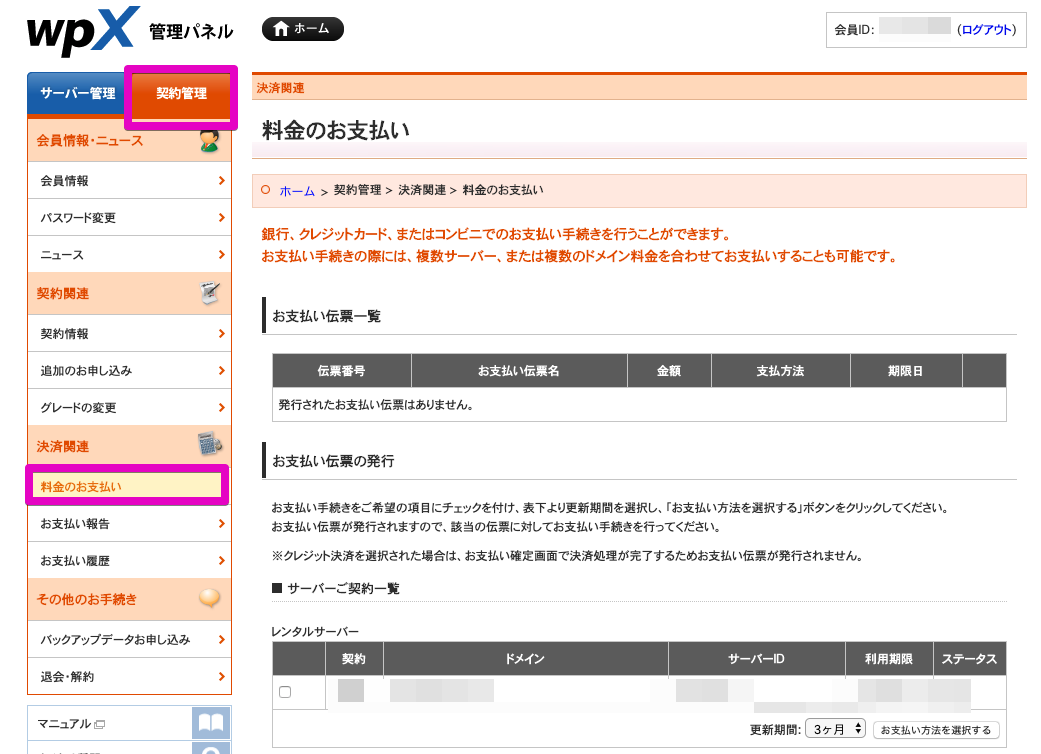Click the memo pad icon beside 契約関連
The image size is (1041, 754).
207,293
